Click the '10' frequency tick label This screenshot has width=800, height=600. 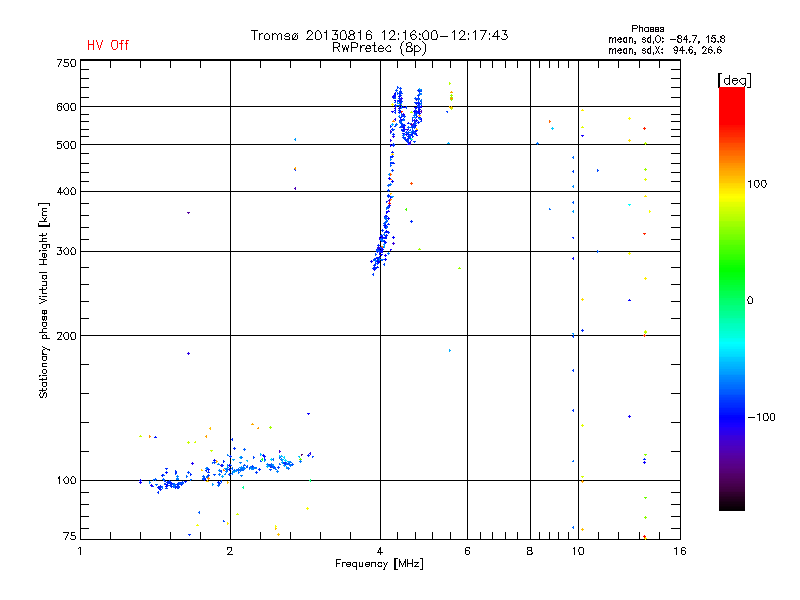578,551
